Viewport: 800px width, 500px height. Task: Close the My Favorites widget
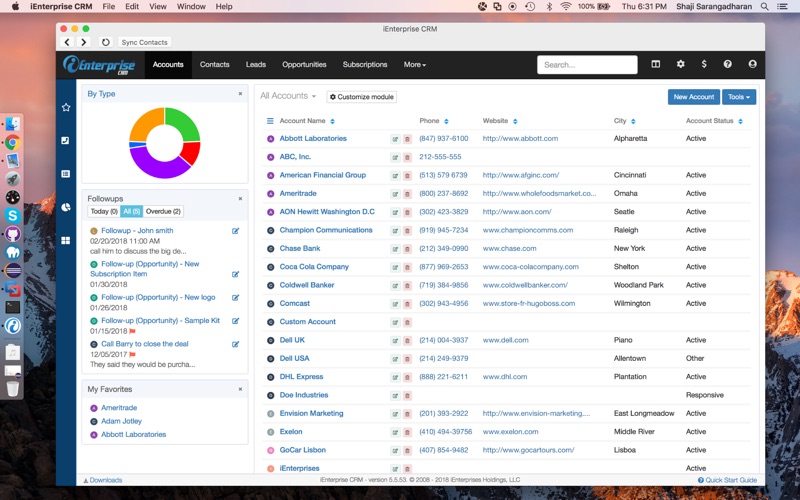click(240, 389)
